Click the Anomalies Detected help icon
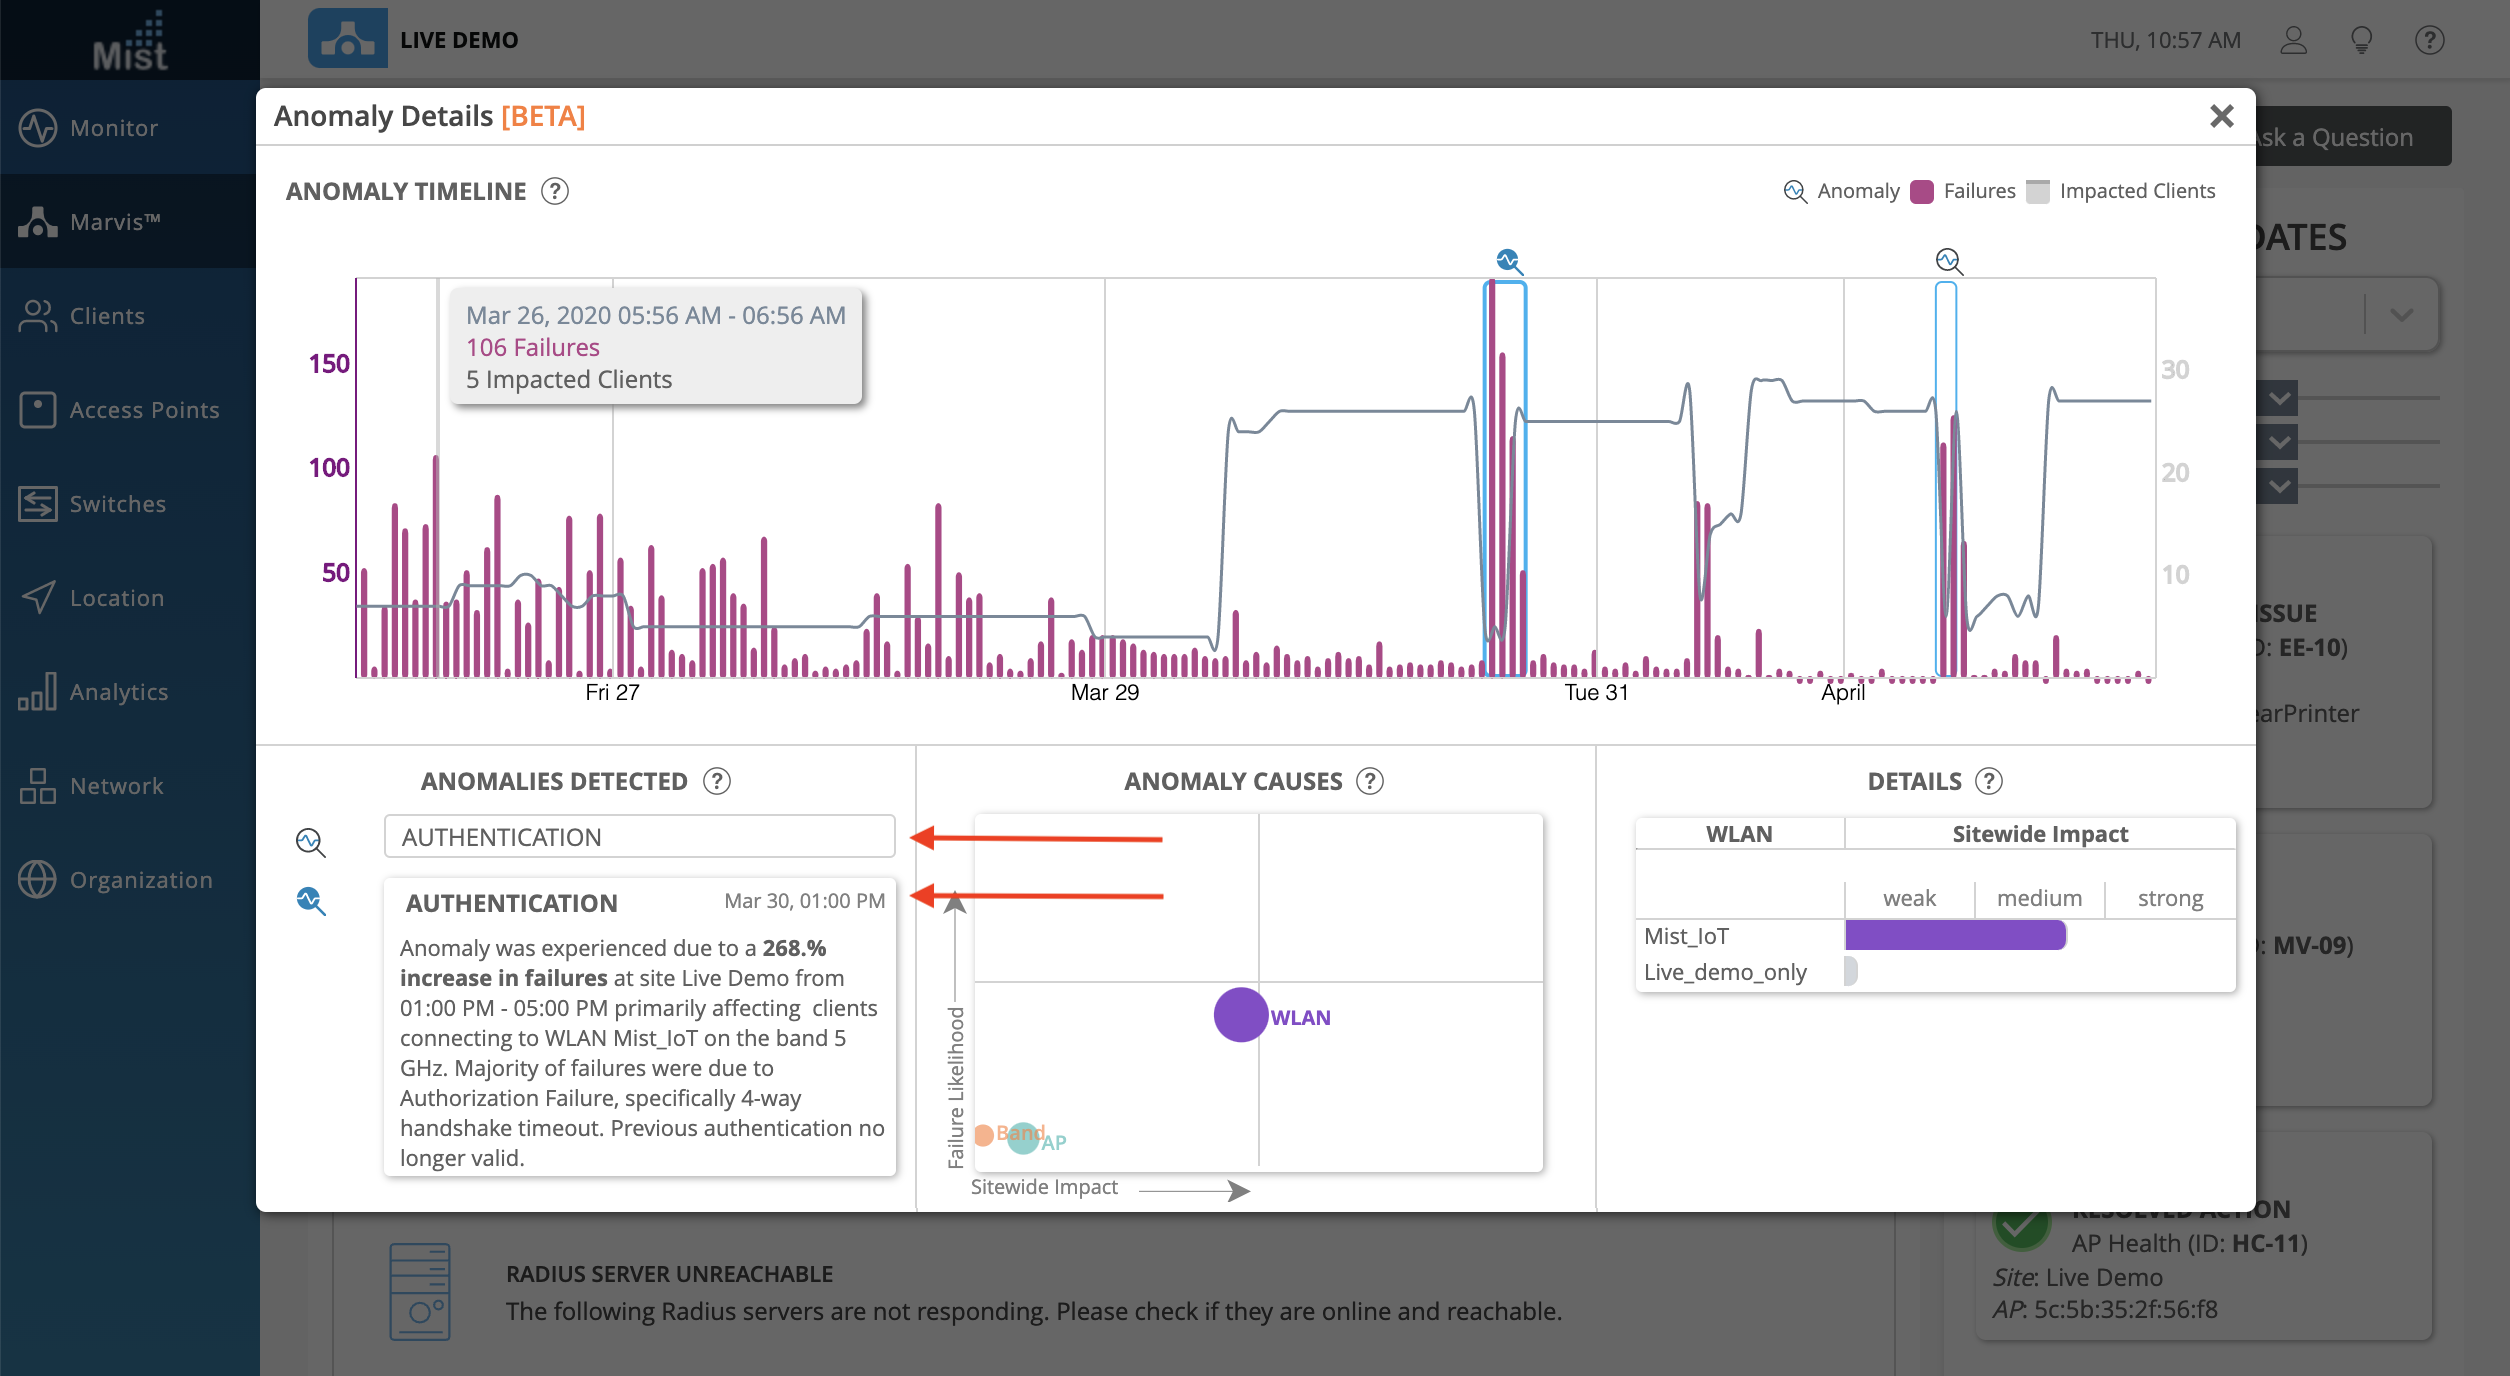Viewport: 2510px width, 1376px height. click(x=717, y=781)
